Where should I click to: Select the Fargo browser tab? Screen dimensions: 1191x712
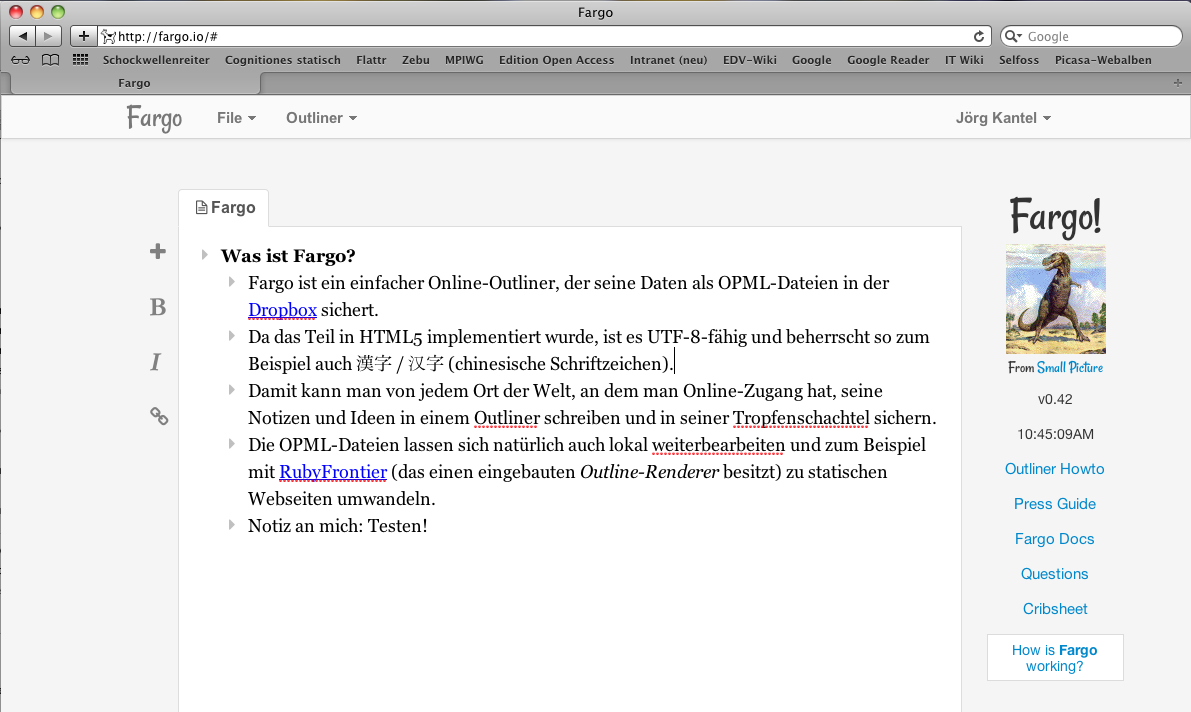coord(134,83)
